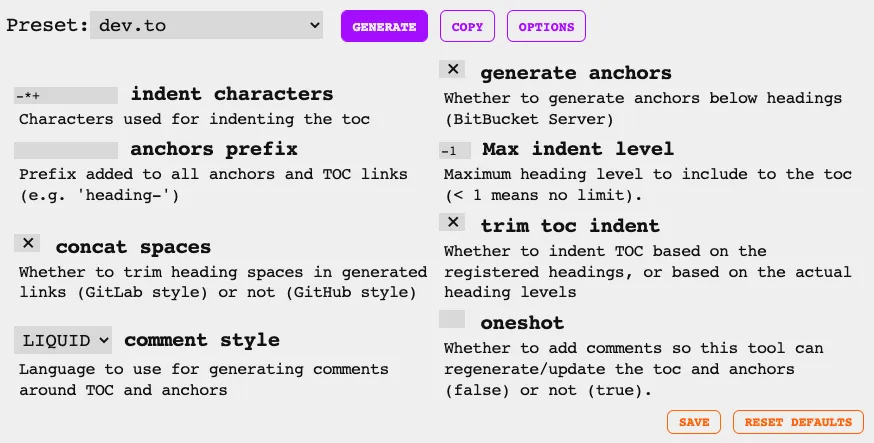Click the concat spaces label

point(133,246)
